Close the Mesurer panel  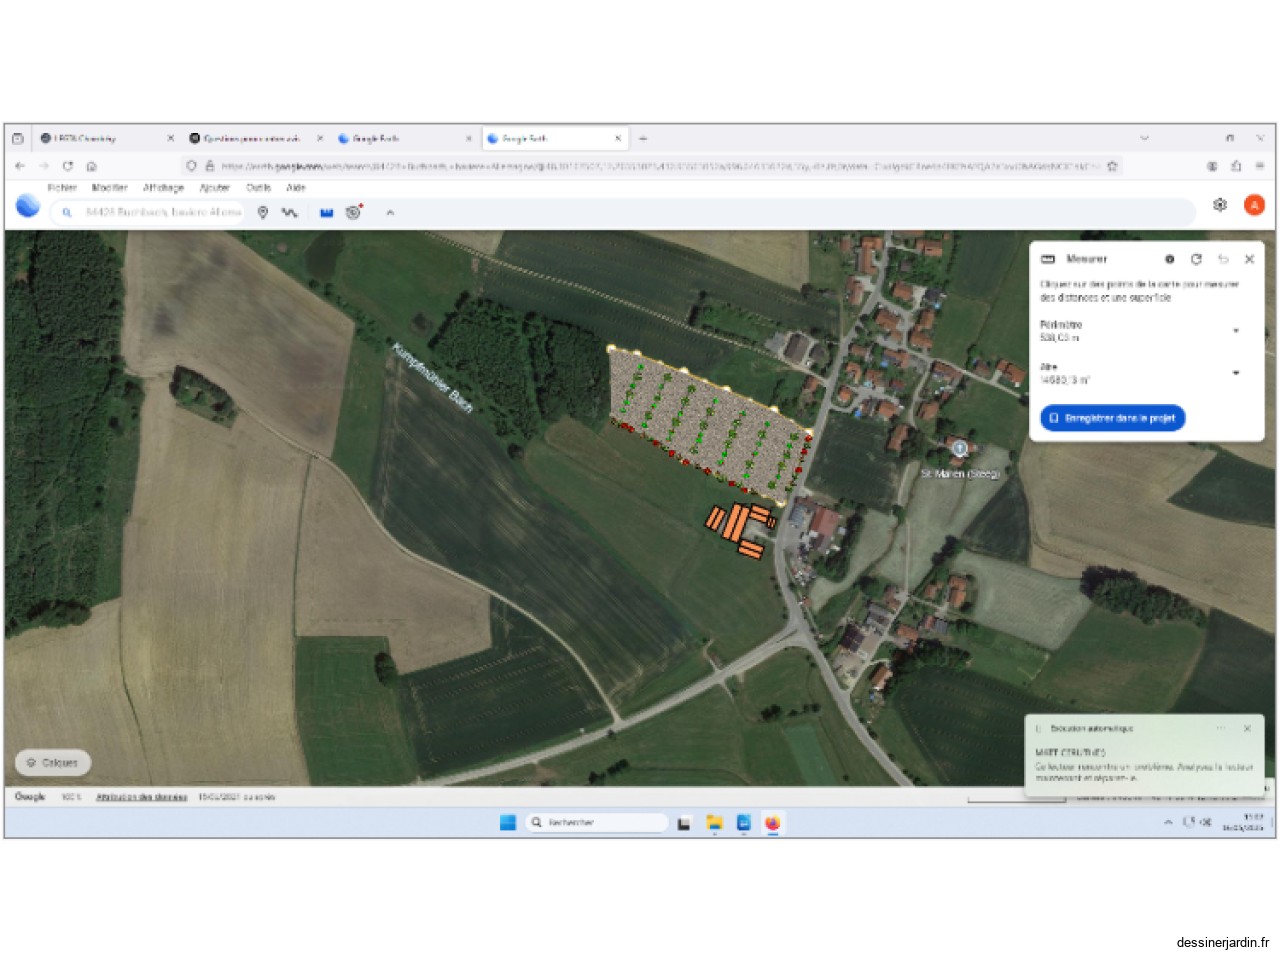pos(1249,259)
